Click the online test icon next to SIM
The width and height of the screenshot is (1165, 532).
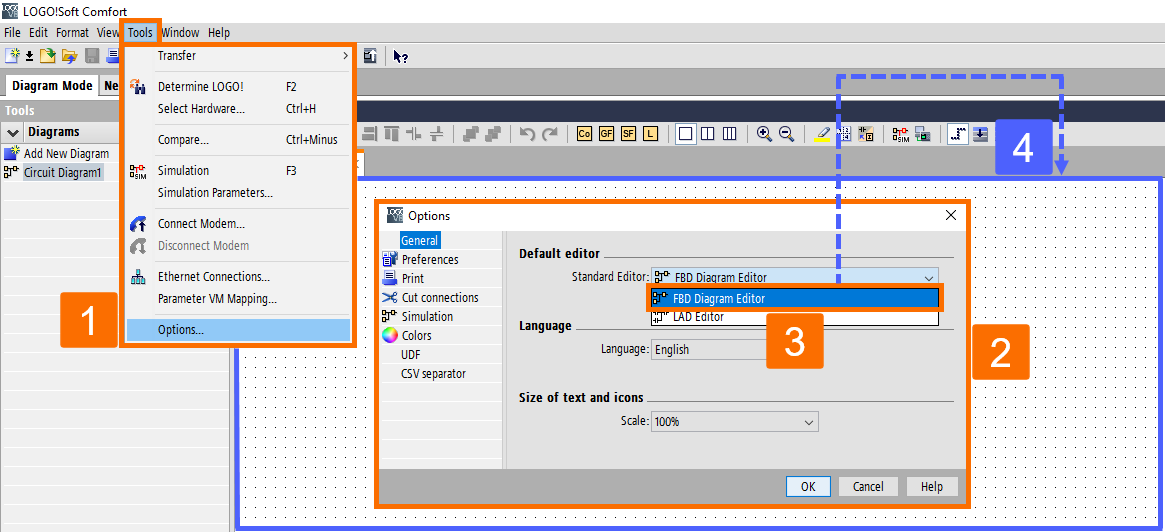(x=923, y=134)
